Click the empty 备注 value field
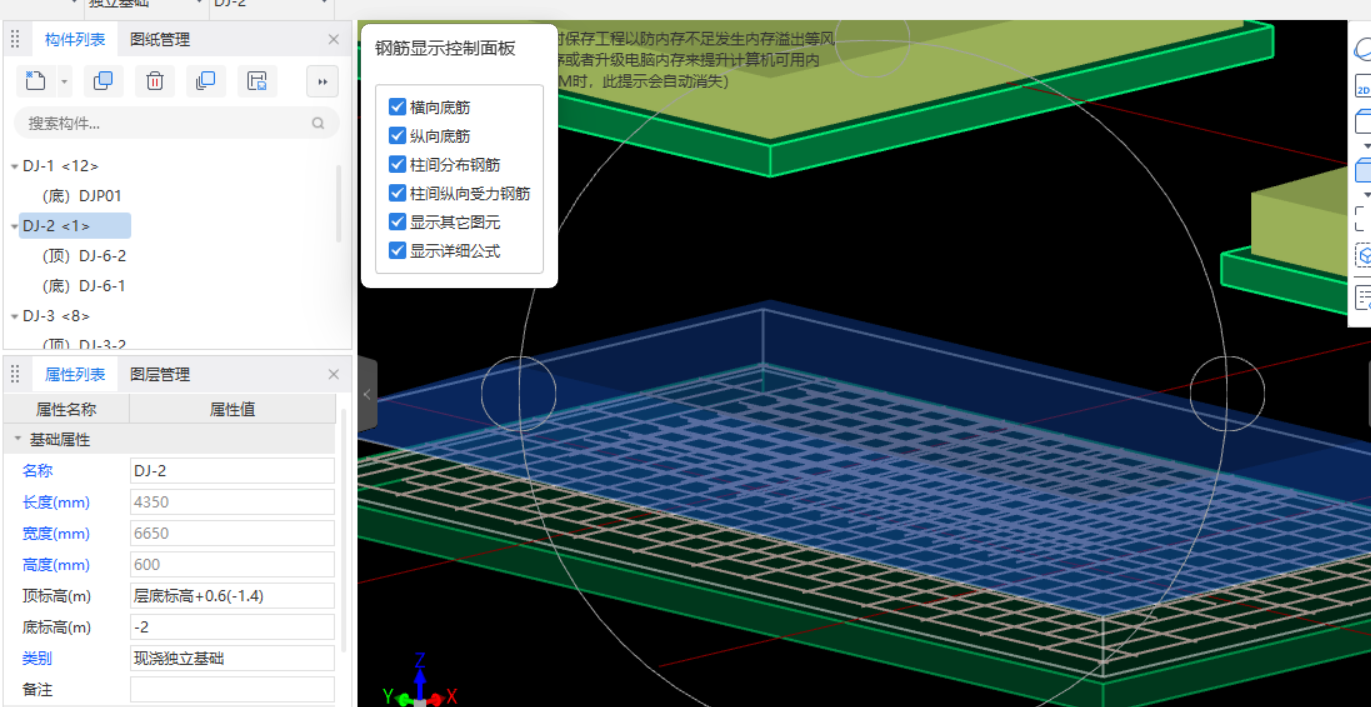 (232, 689)
